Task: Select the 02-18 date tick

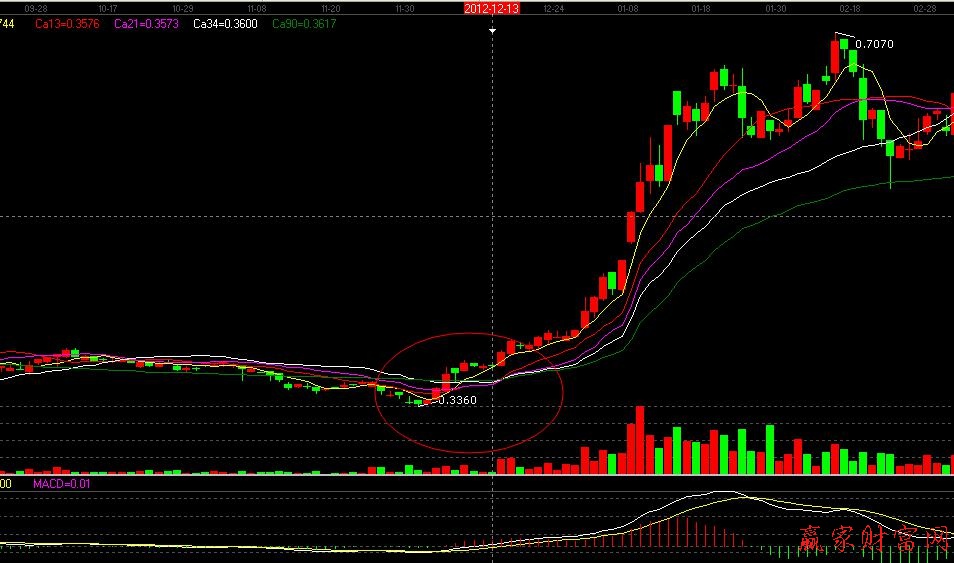Action: pos(851,8)
